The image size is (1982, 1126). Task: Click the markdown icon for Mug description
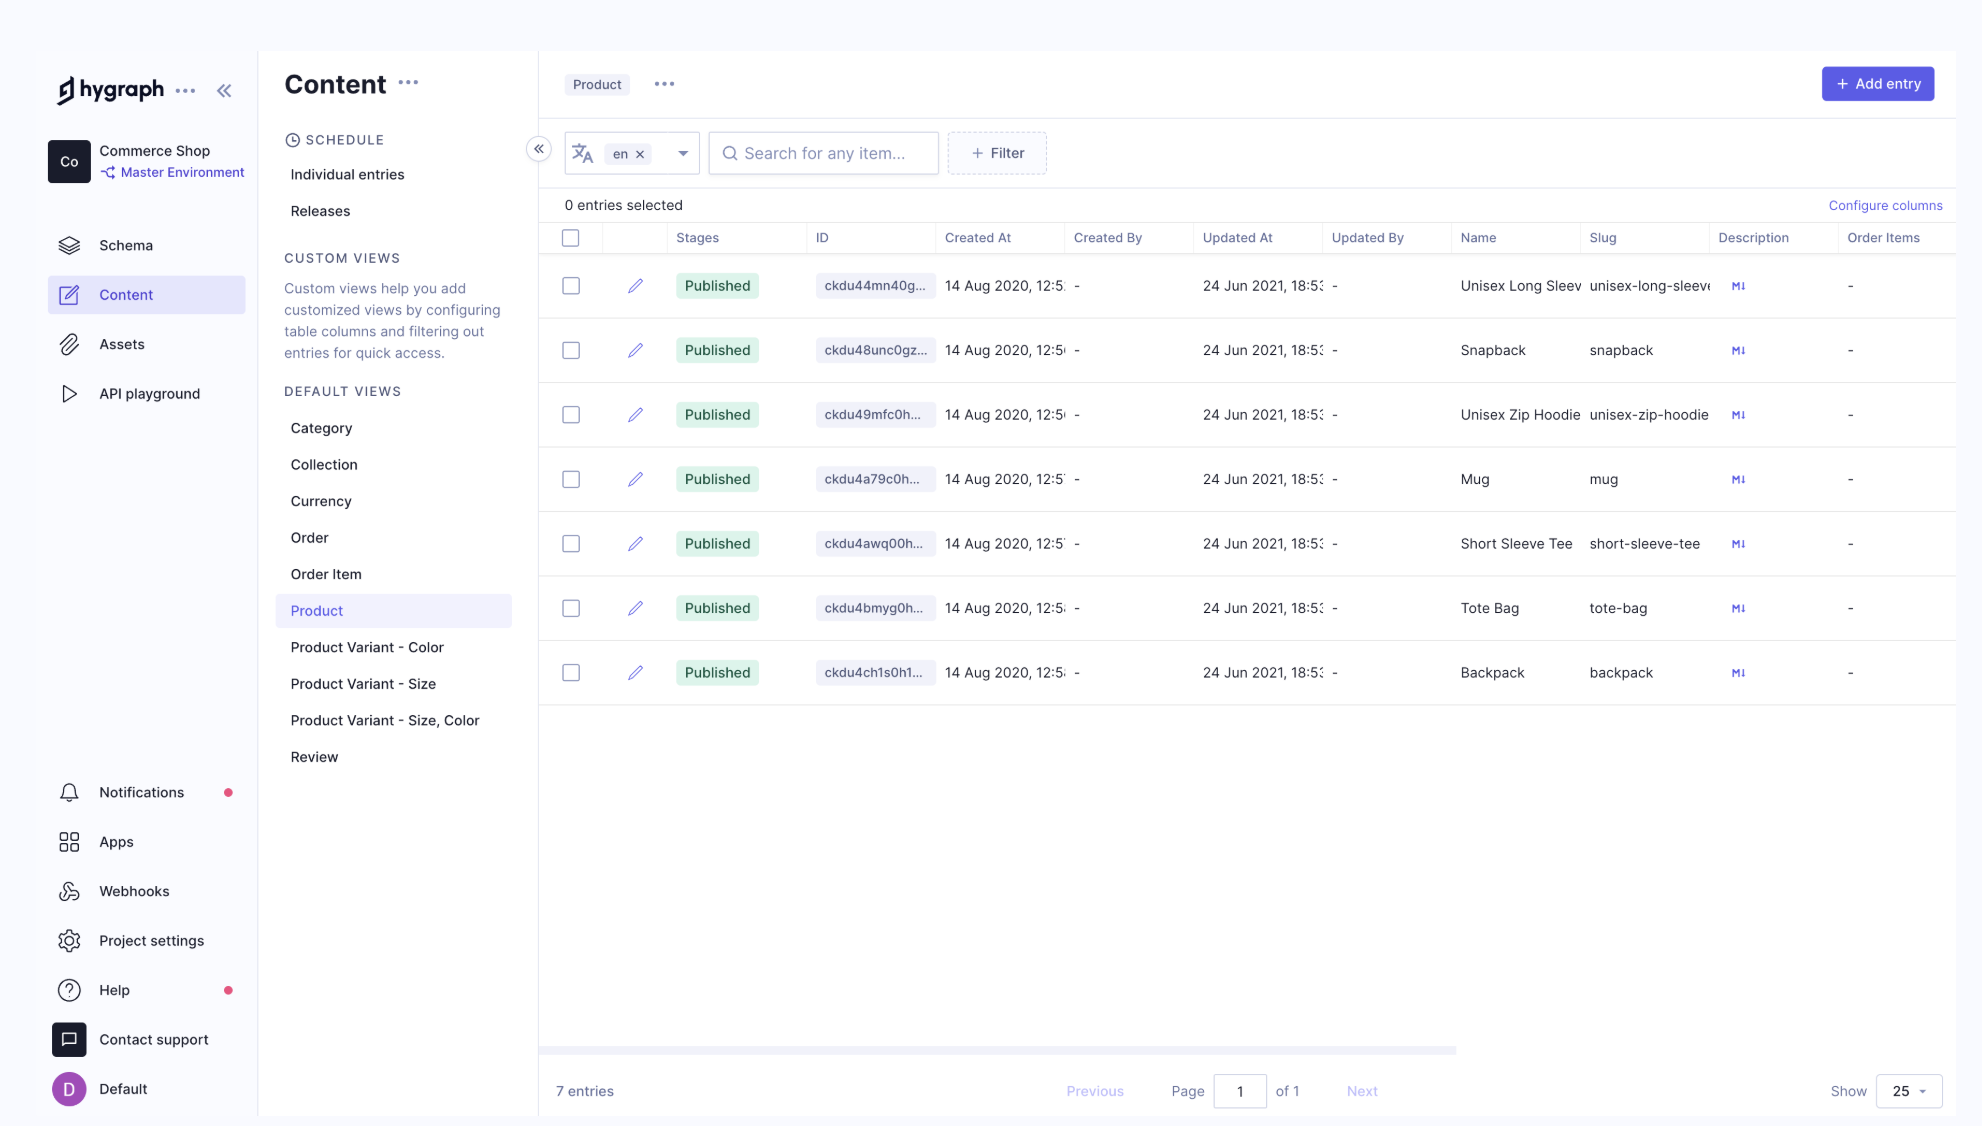[x=1738, y=480]
